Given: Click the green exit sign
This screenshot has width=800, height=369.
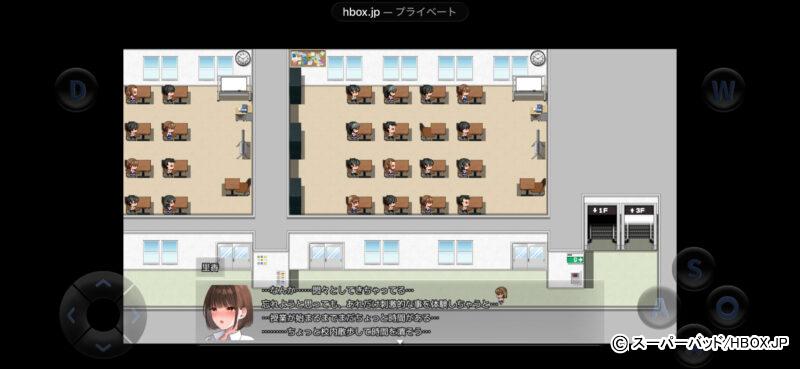Looking at the screenshot, I should (575, 259).
